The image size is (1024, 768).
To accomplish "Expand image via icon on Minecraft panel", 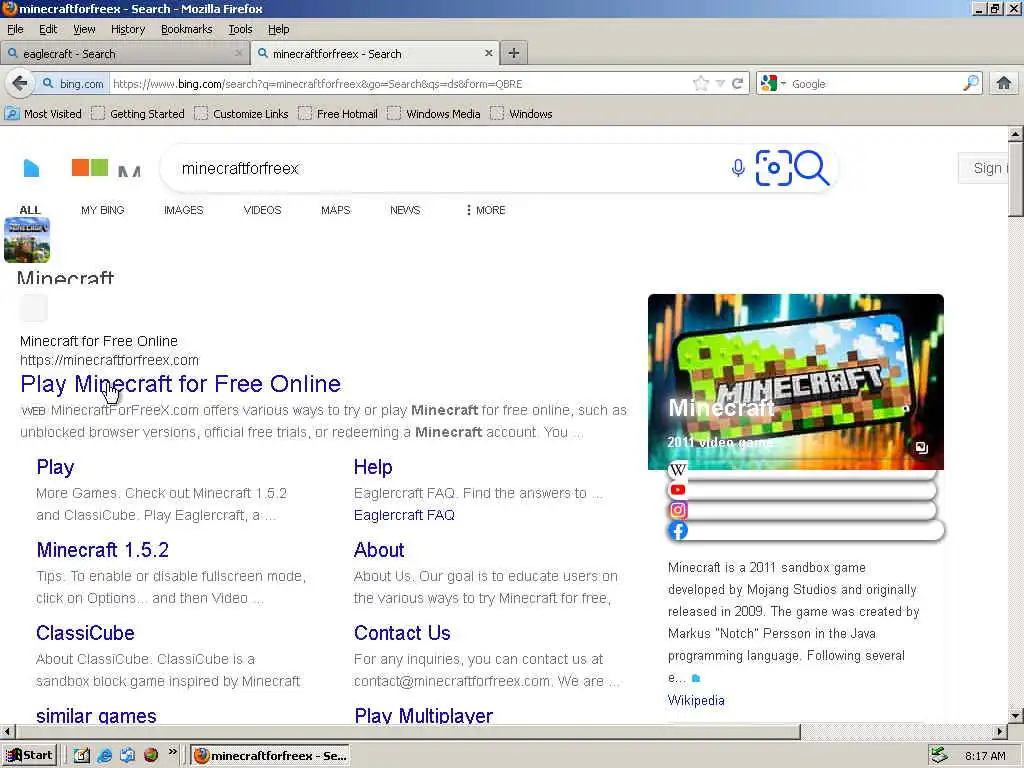I will [x=921, y=447].
